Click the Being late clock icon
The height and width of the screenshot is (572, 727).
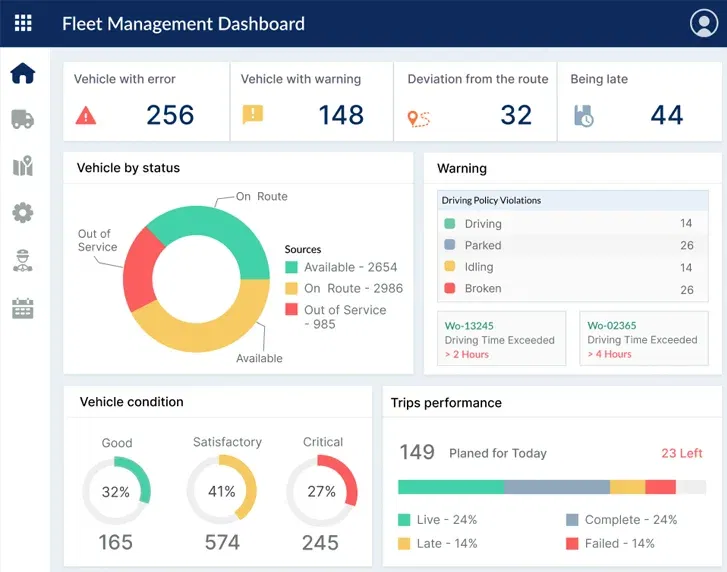[x=583, y=116]
